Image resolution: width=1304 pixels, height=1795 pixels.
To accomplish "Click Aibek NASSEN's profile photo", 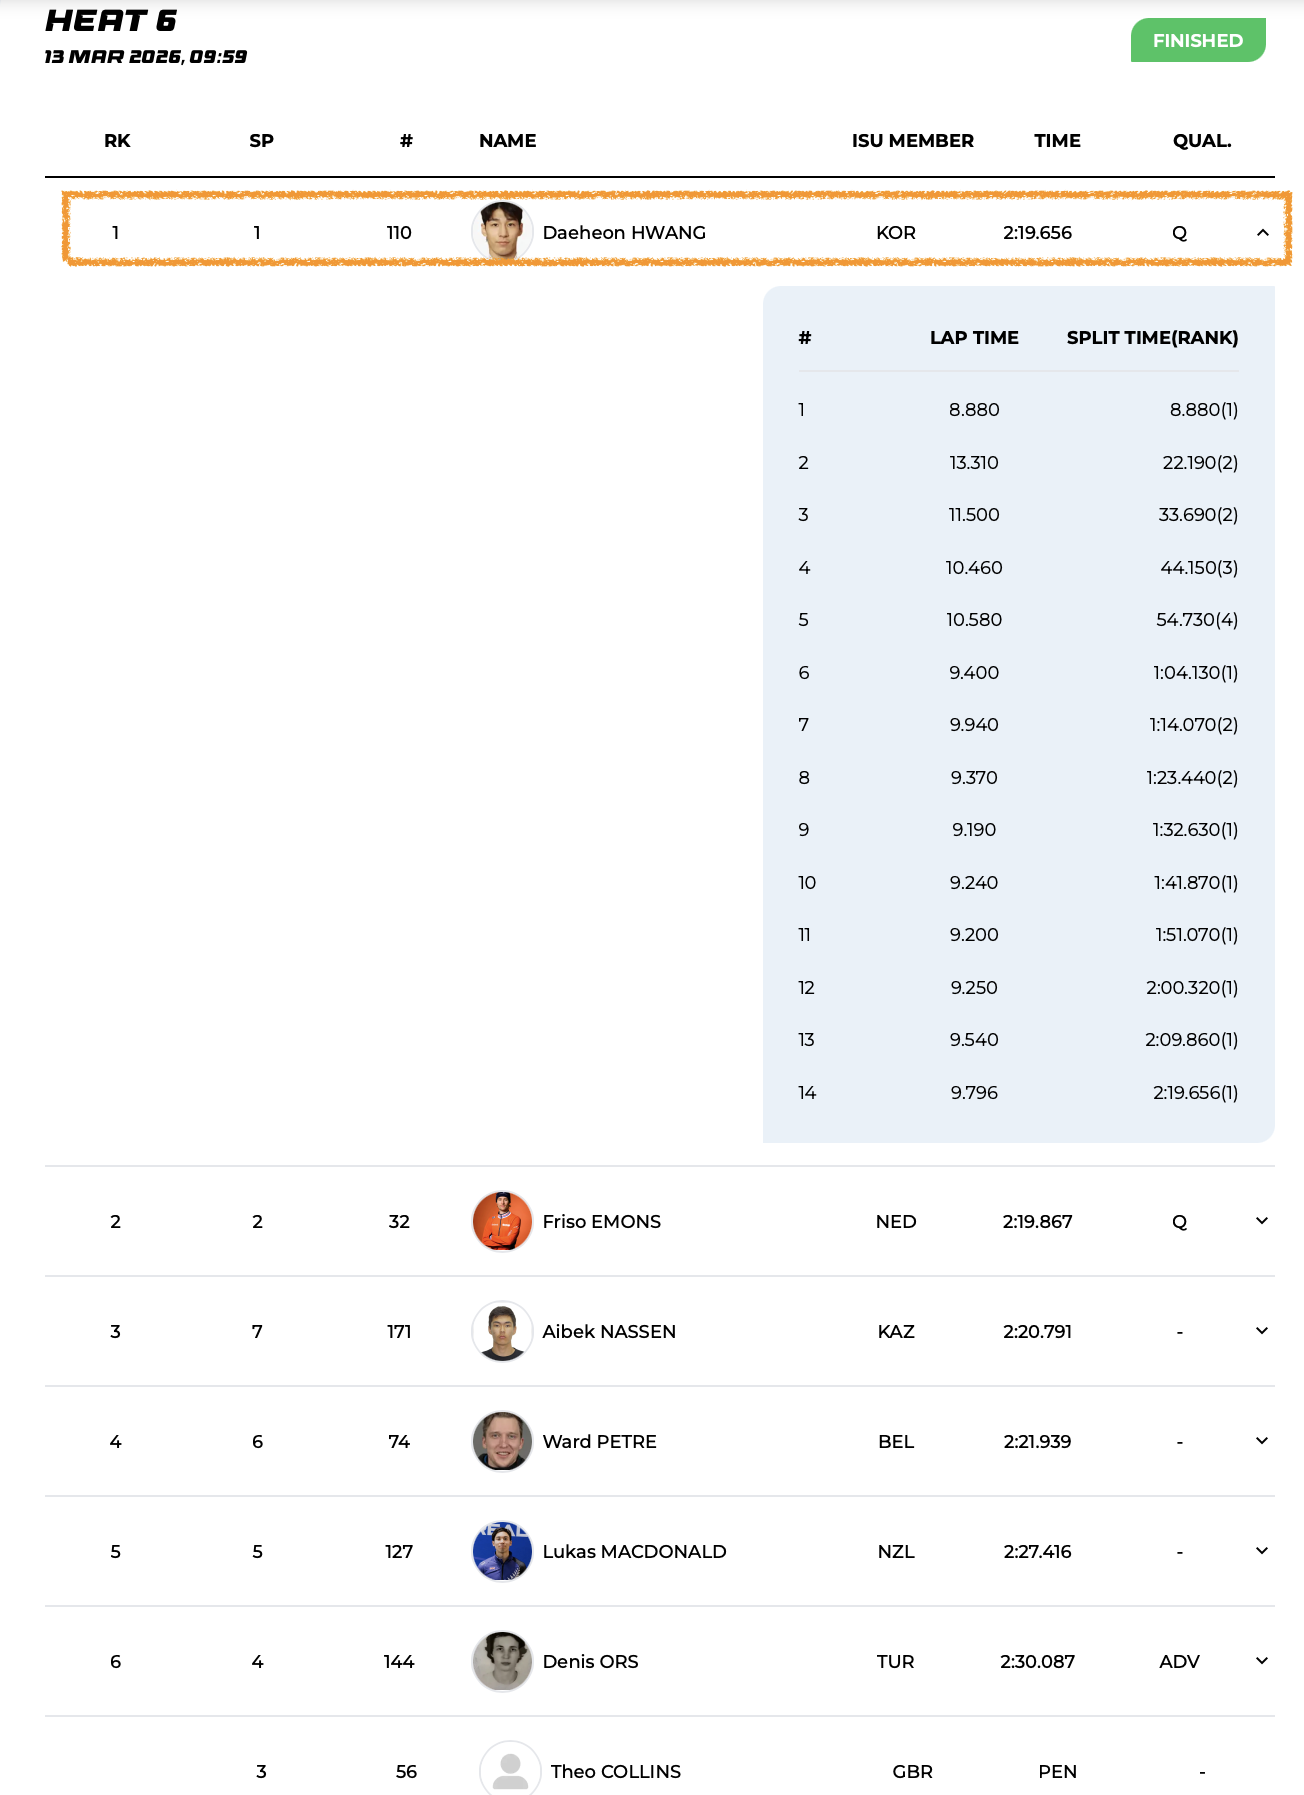I will click(502, 1331).
